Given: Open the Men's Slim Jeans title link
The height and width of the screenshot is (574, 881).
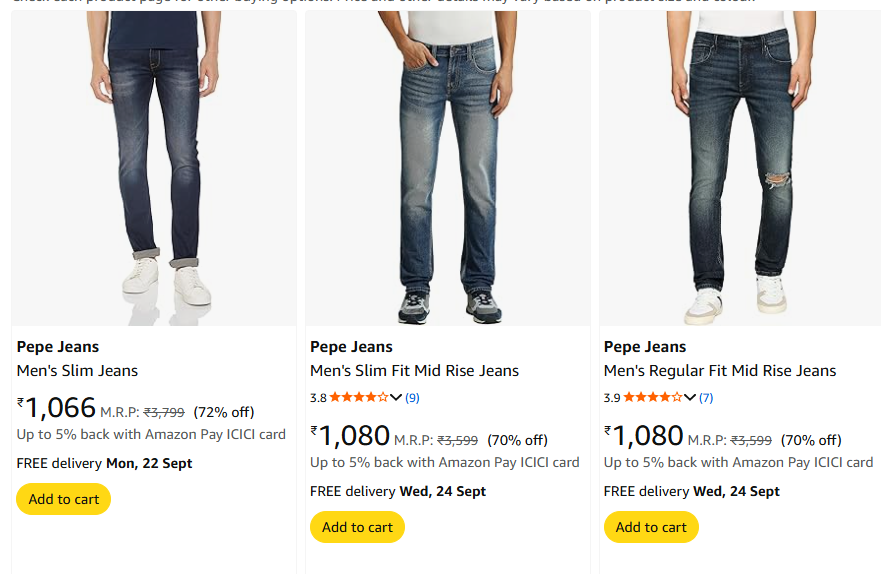Looking at the screenshot, I should (x=77, y=370).
